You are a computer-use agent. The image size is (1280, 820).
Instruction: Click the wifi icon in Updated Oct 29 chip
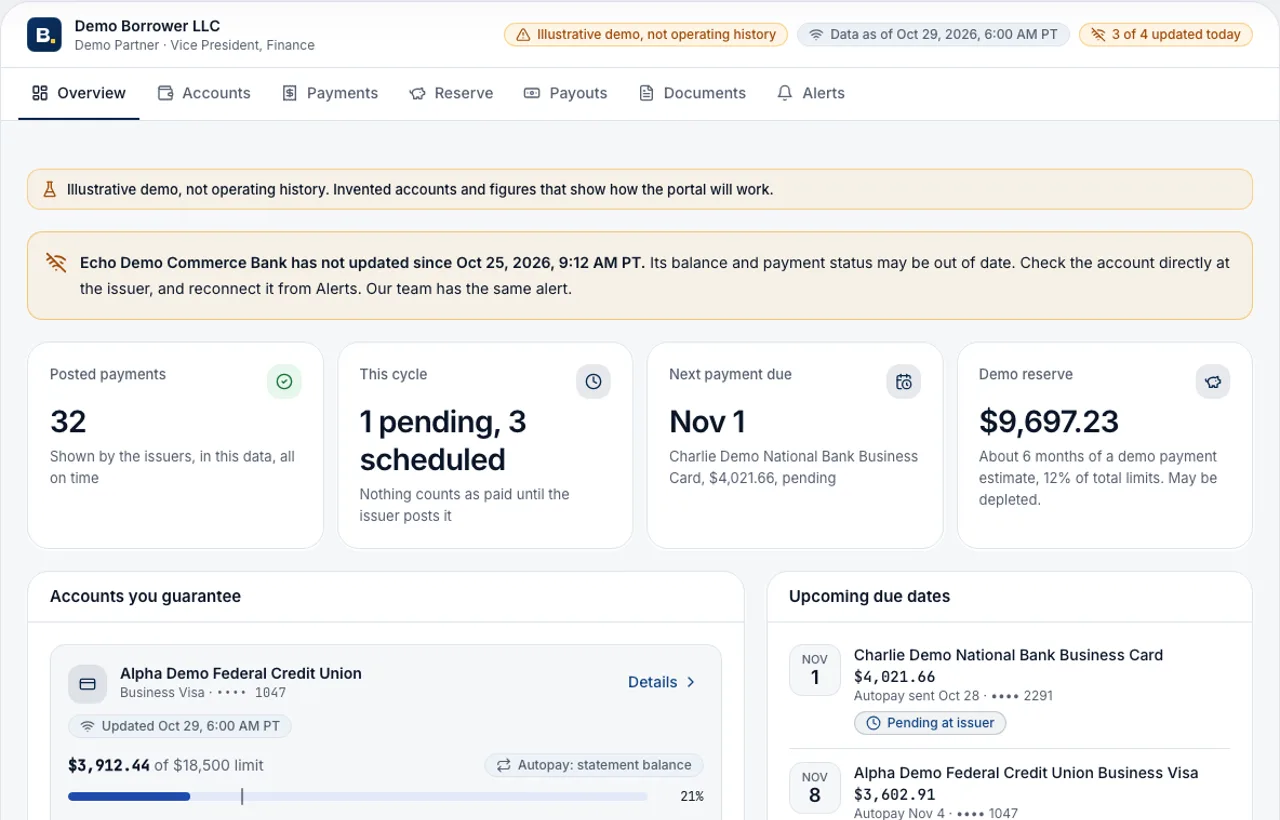(88, 726)
